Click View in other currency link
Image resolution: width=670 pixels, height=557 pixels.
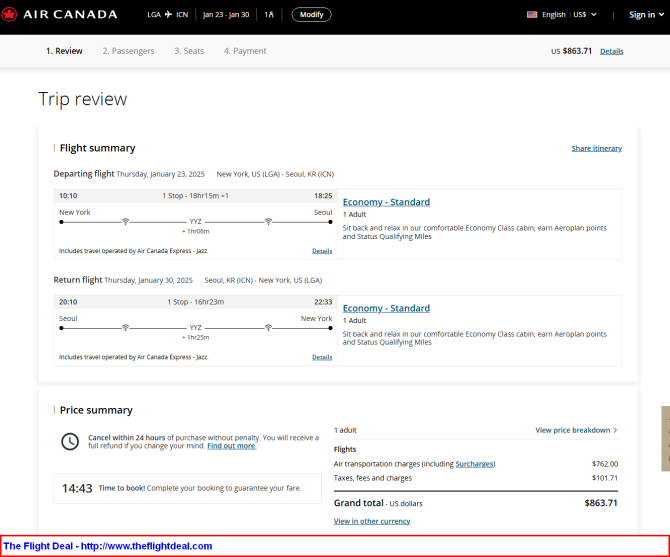click(x=372, y=521)
